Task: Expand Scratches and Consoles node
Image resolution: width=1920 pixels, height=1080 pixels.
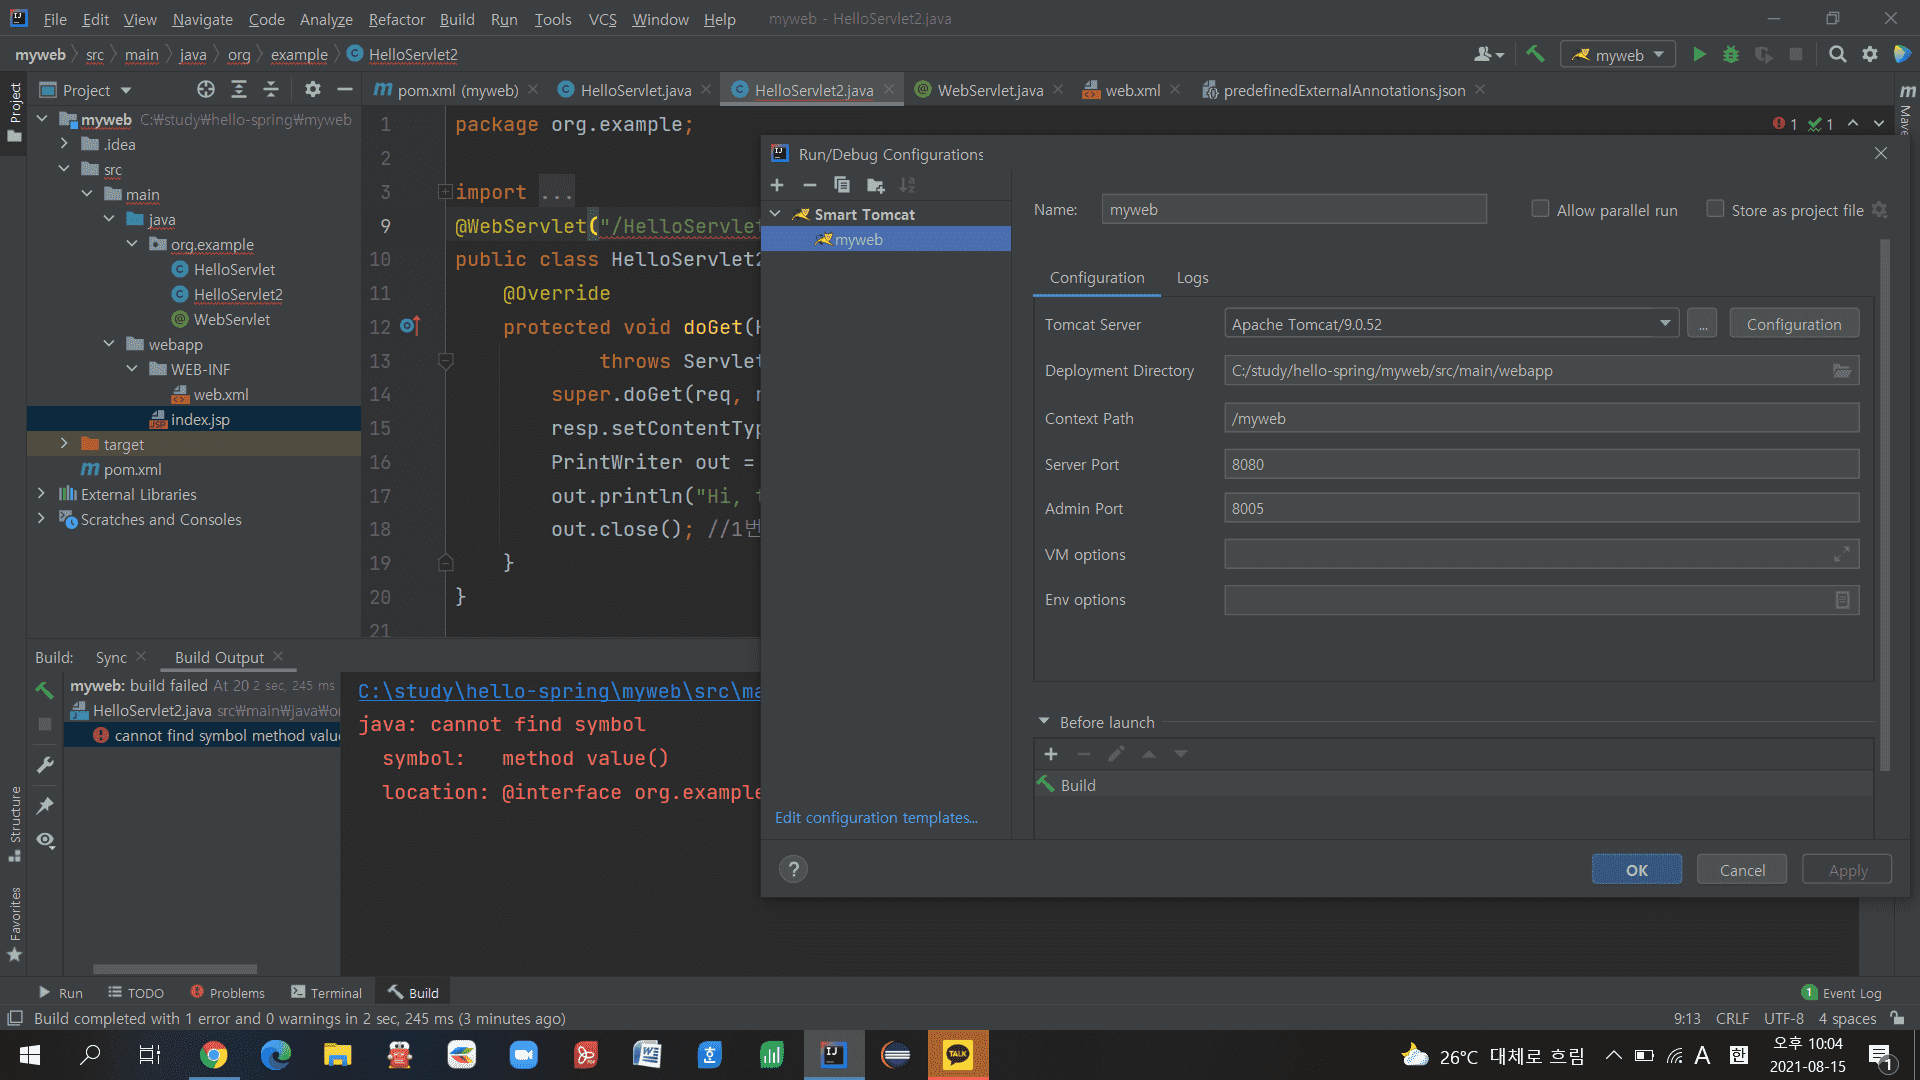Action: (41, 519)
